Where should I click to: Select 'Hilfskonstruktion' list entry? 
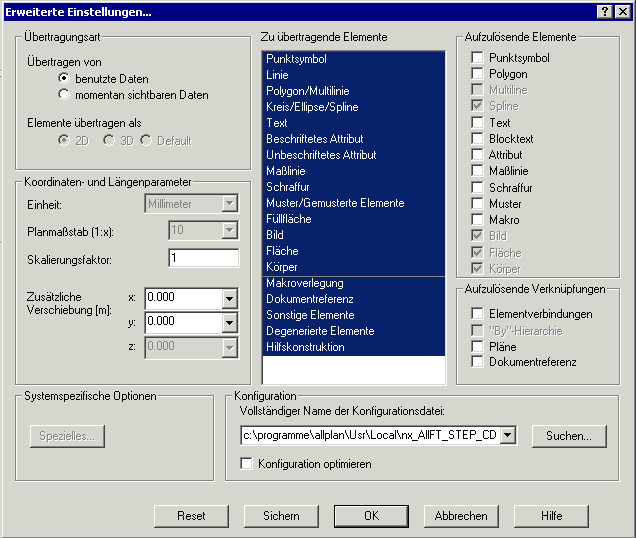354,347
